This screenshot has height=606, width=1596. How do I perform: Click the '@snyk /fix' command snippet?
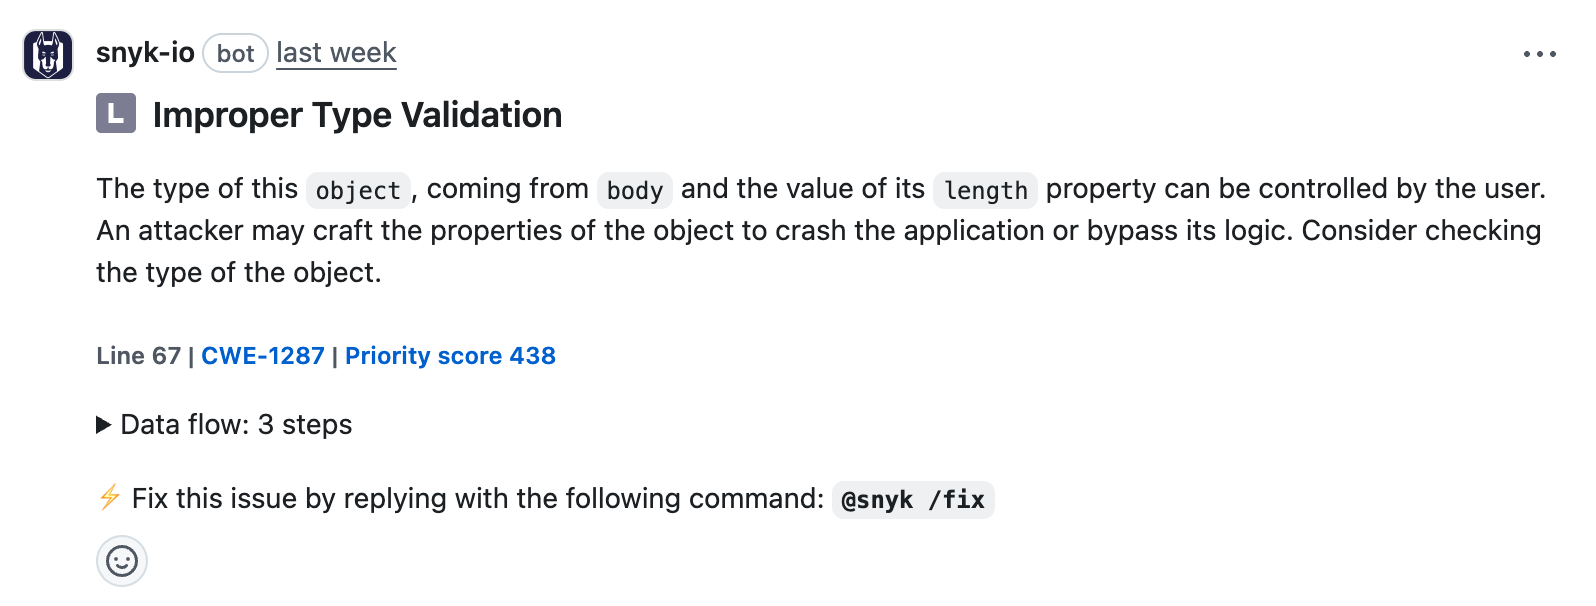(912, 499)
